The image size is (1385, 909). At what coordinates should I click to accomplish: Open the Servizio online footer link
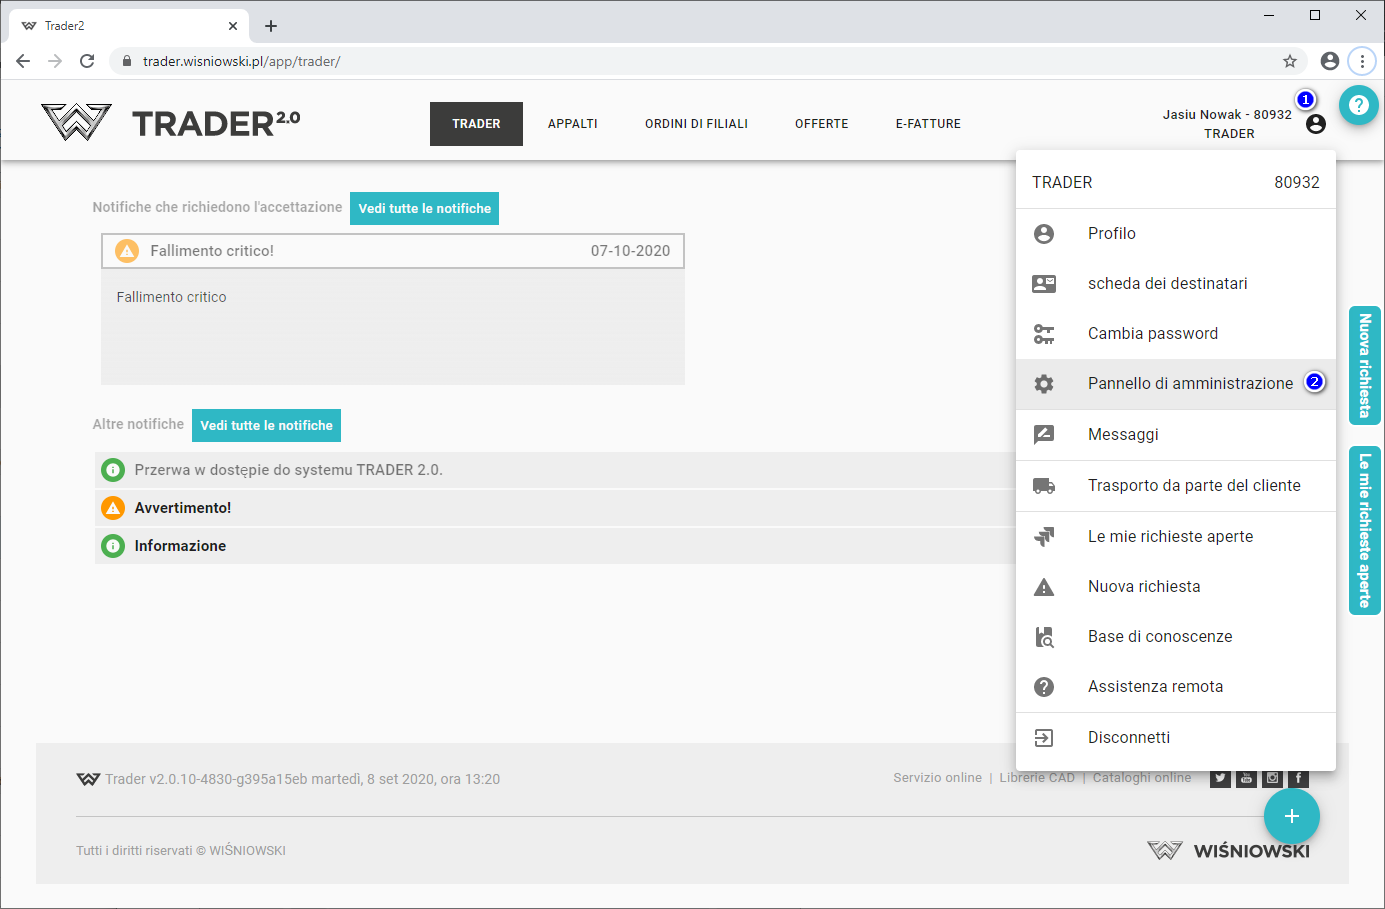pos(937,778)
